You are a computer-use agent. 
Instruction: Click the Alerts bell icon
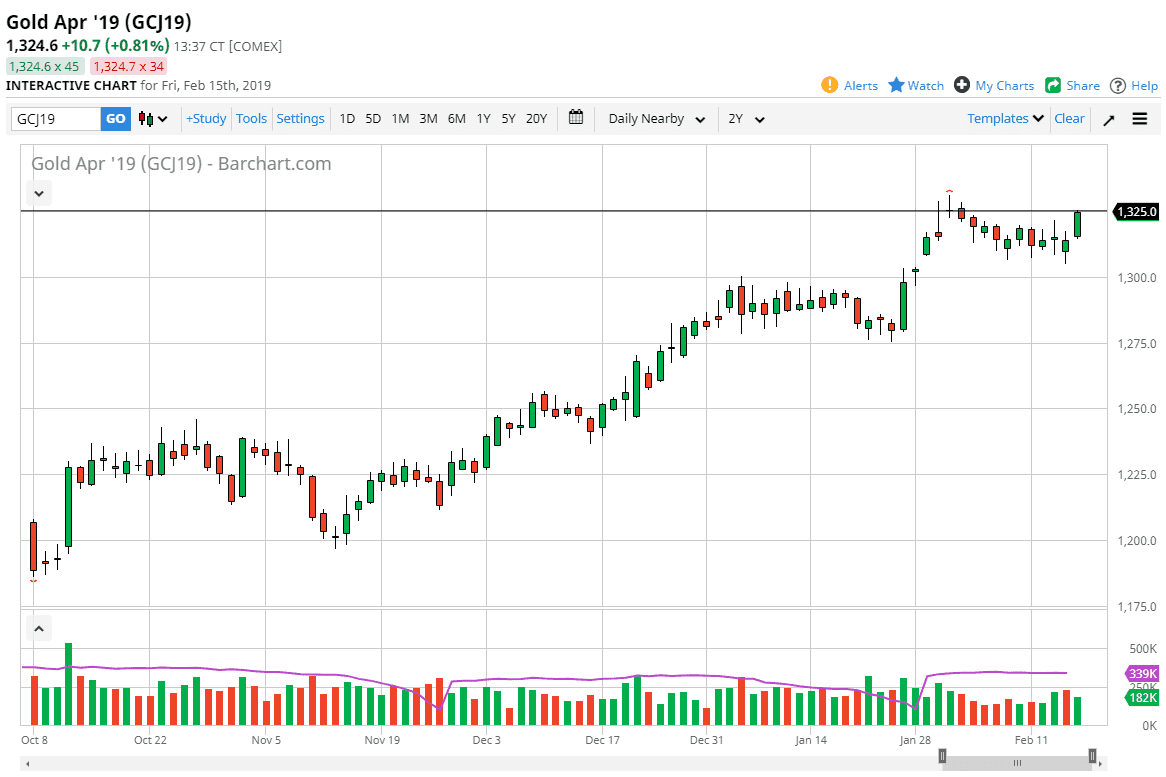coord(829,85)
